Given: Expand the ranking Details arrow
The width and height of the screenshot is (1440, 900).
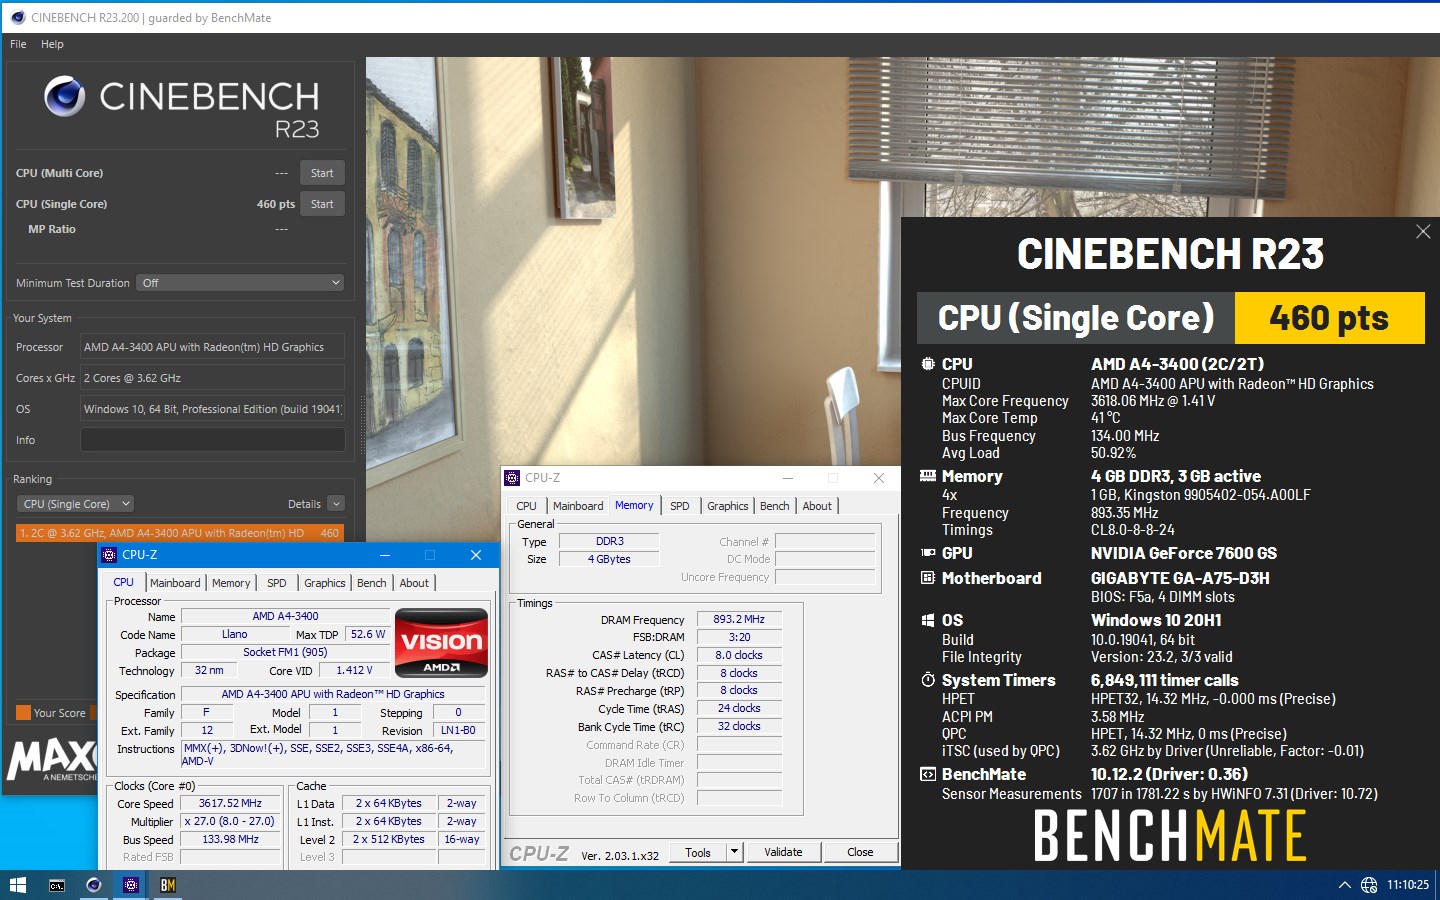Looking at the screenshot, I should click(x=336, y=504).
